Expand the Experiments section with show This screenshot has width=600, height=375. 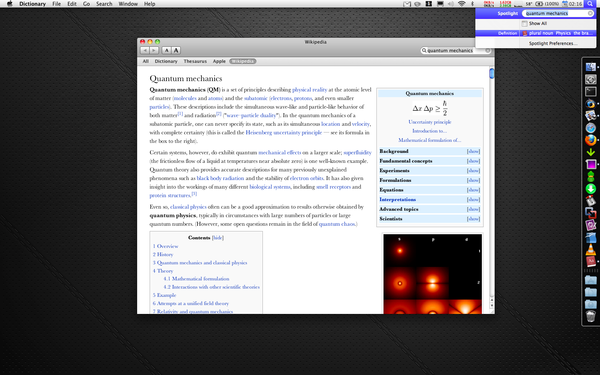click(473, 170)
